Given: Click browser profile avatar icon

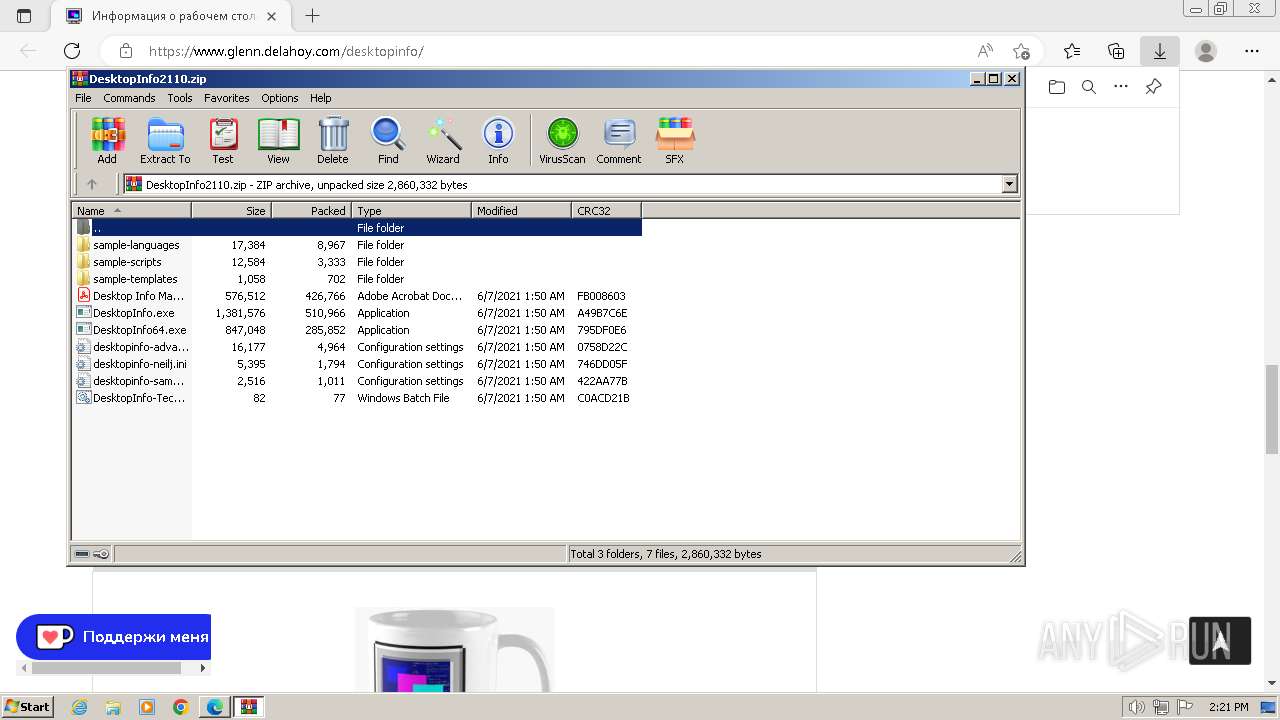Looking at the screenshot, I should click(x=1206, y=51).
